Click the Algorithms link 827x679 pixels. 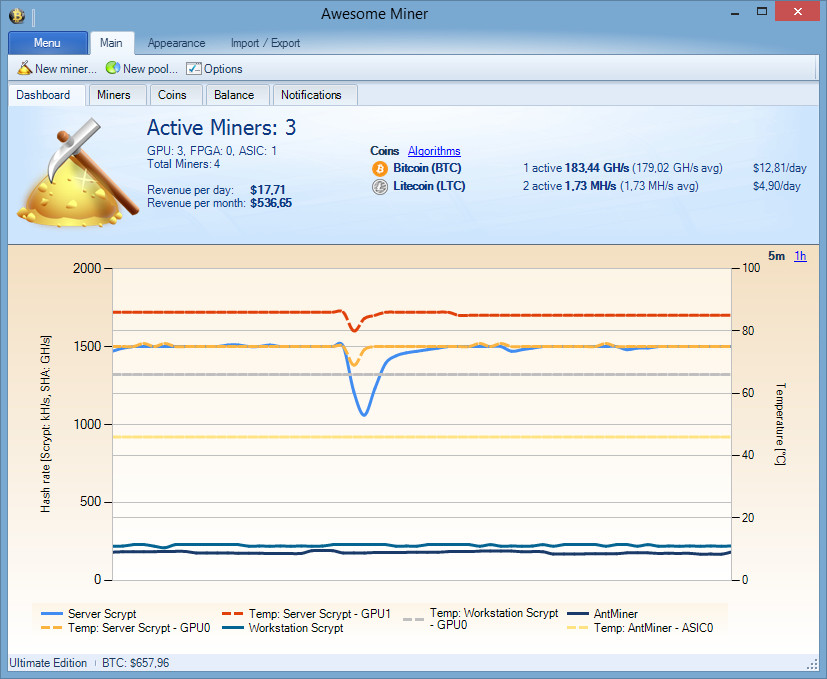434,151
